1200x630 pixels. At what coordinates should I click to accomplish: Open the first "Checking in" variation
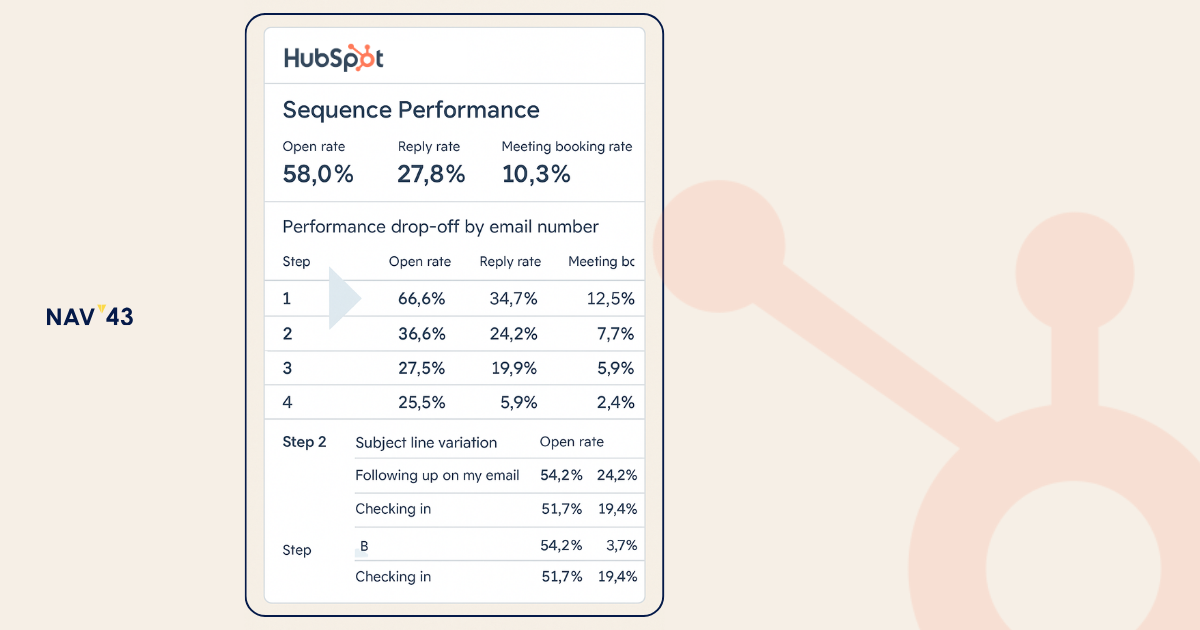393,509
